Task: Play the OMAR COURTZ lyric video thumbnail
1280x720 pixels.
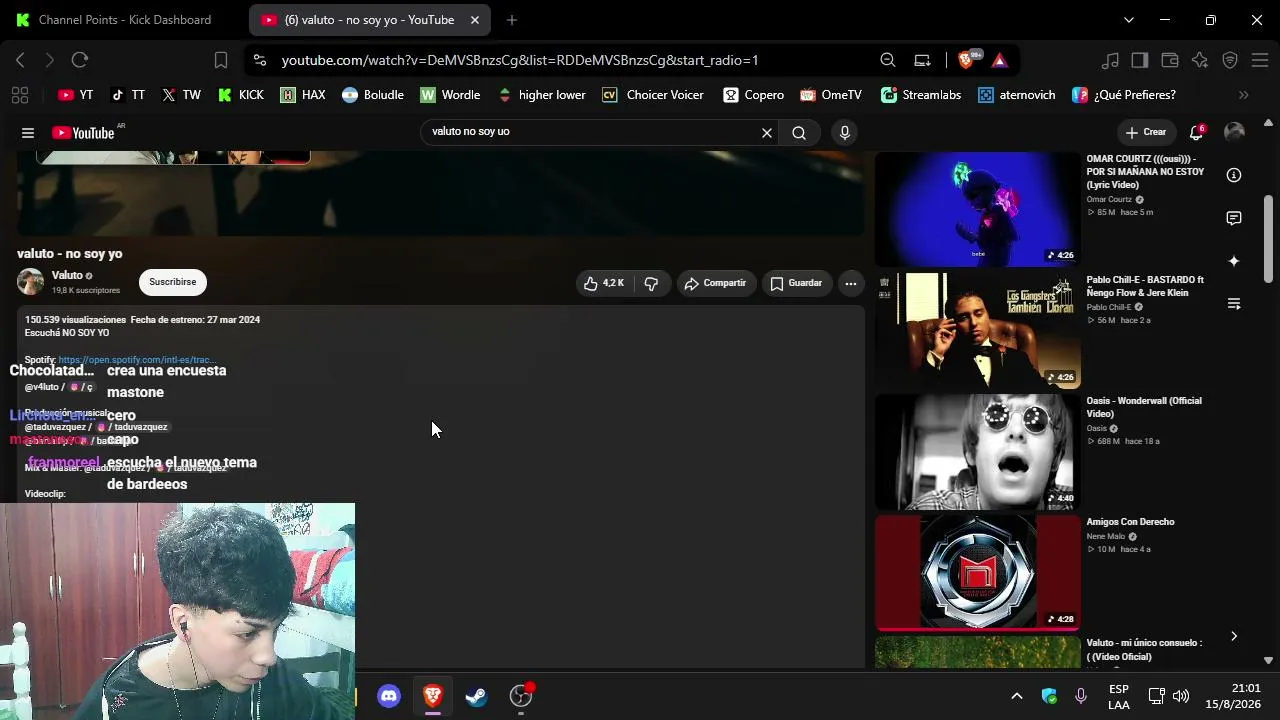Action: [x=978, y=209]
